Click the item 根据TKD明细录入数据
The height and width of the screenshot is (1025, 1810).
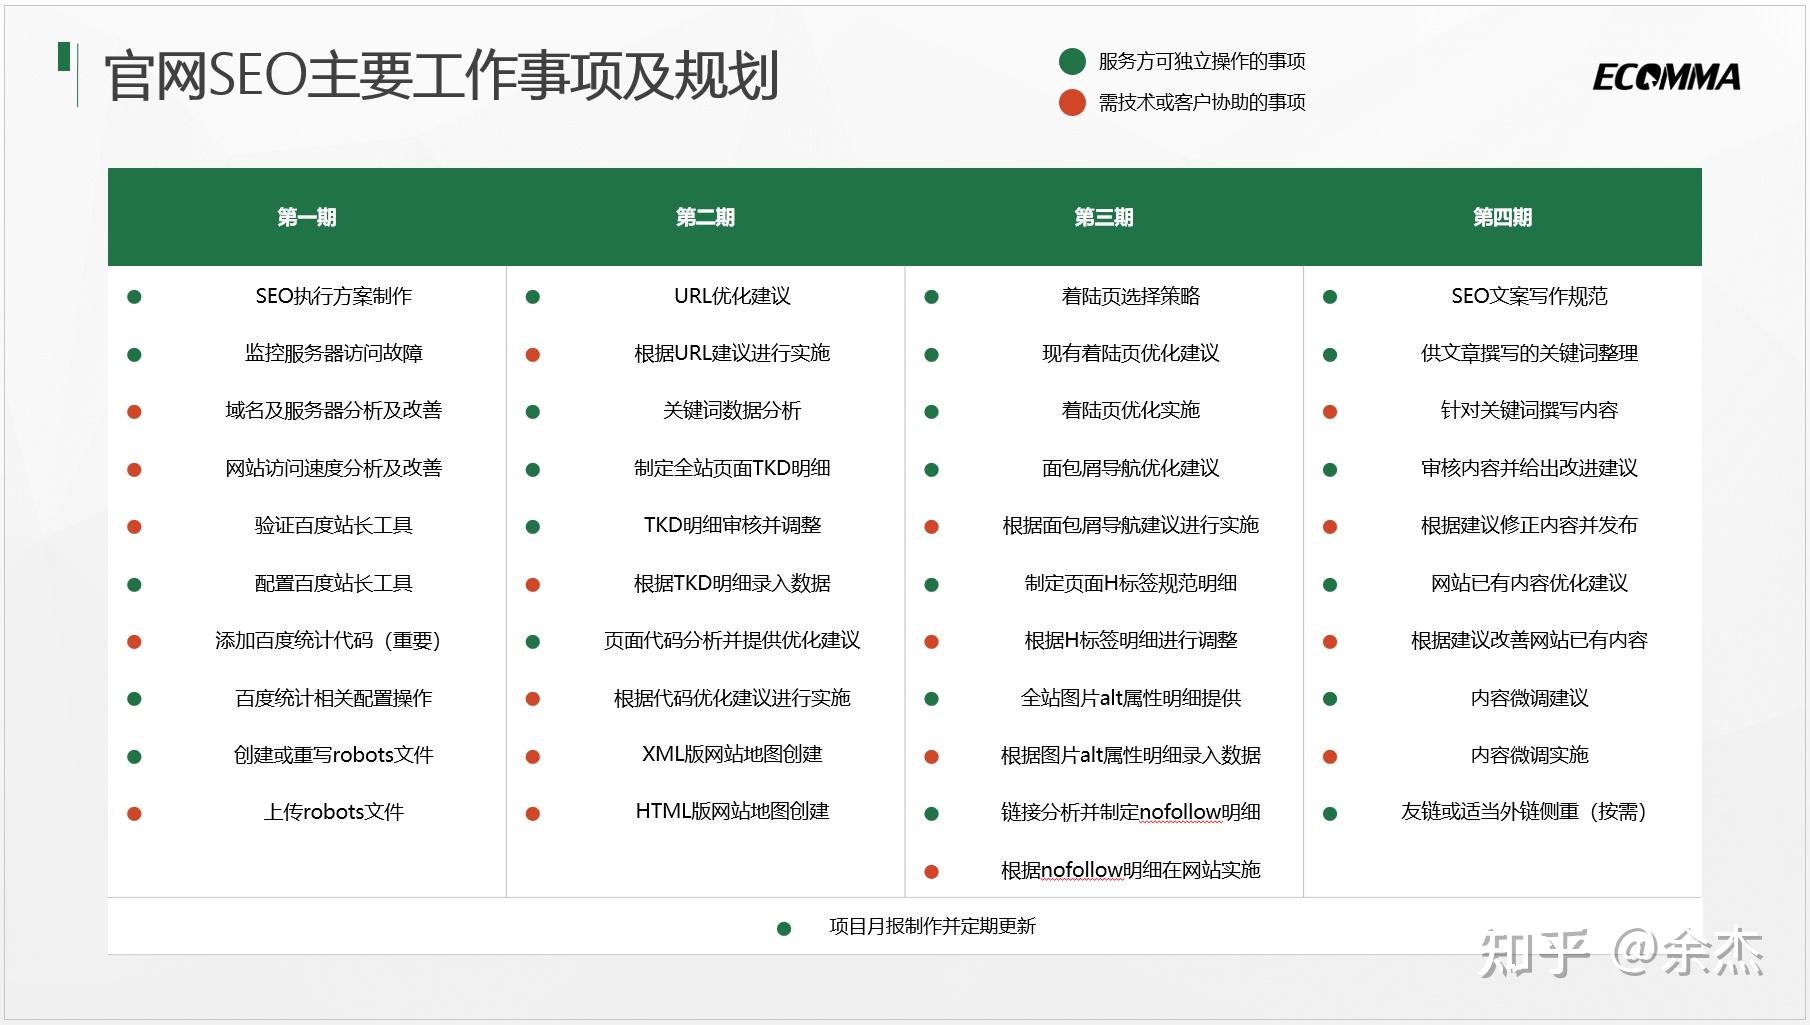click(x=733, y=583)
